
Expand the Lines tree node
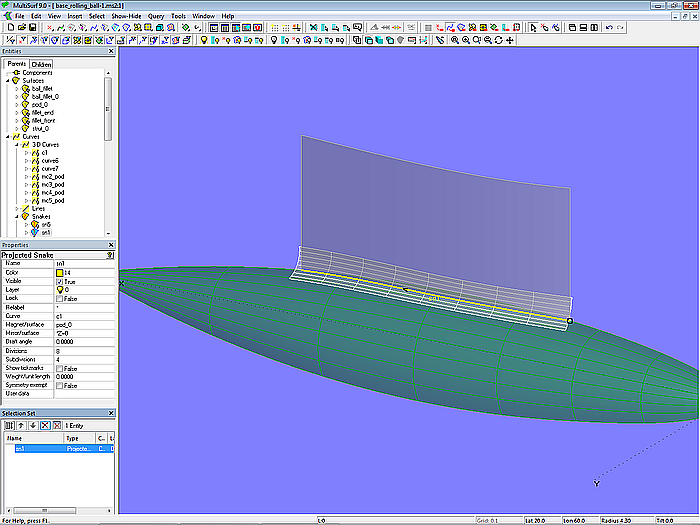click(16, 208)
